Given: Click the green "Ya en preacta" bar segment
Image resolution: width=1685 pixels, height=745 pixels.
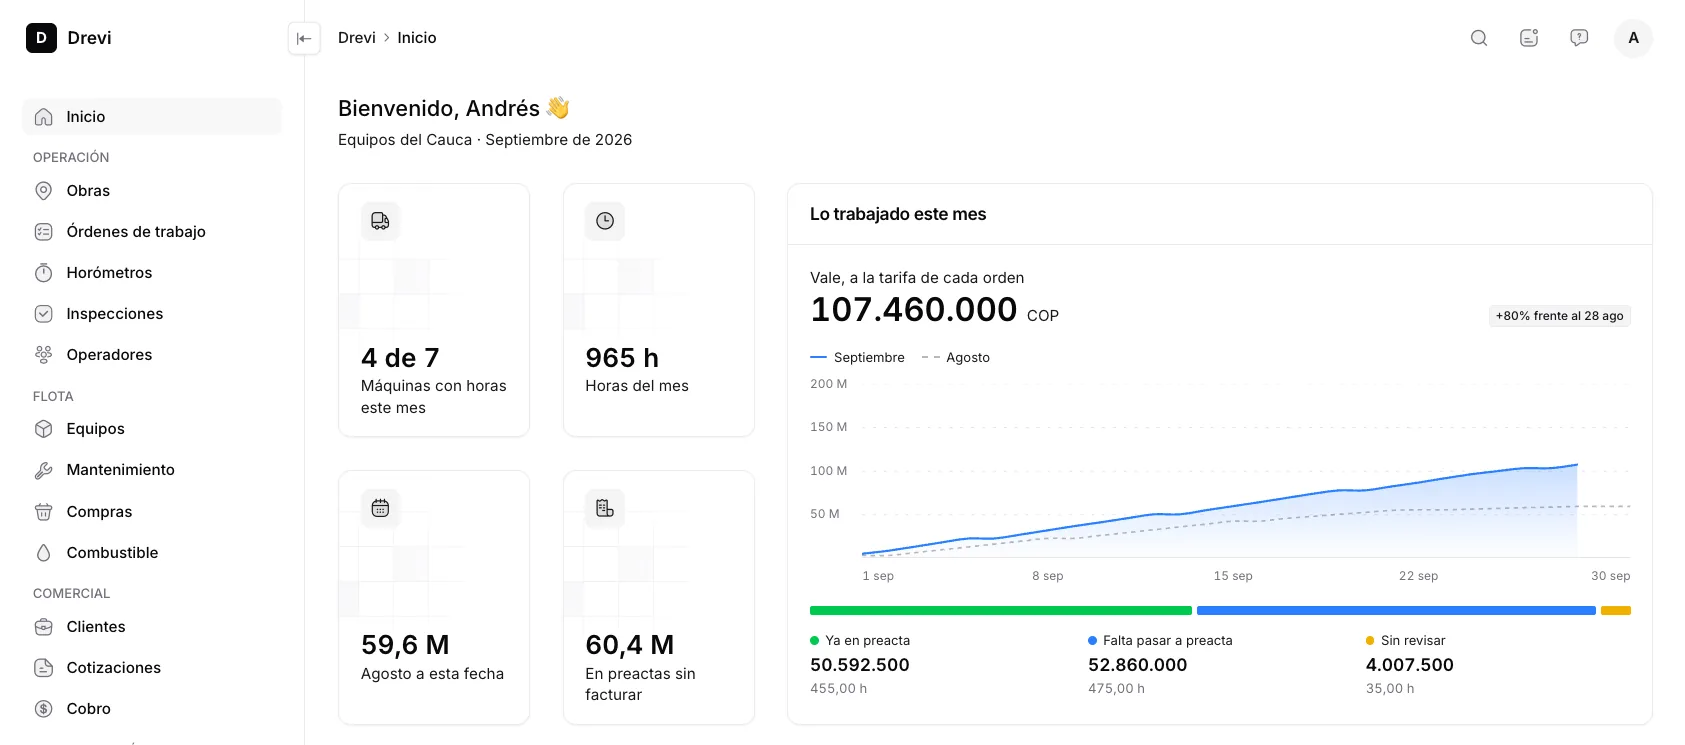Looking at the screenshot, I should pyautogui.click(x=1001, y=610).
